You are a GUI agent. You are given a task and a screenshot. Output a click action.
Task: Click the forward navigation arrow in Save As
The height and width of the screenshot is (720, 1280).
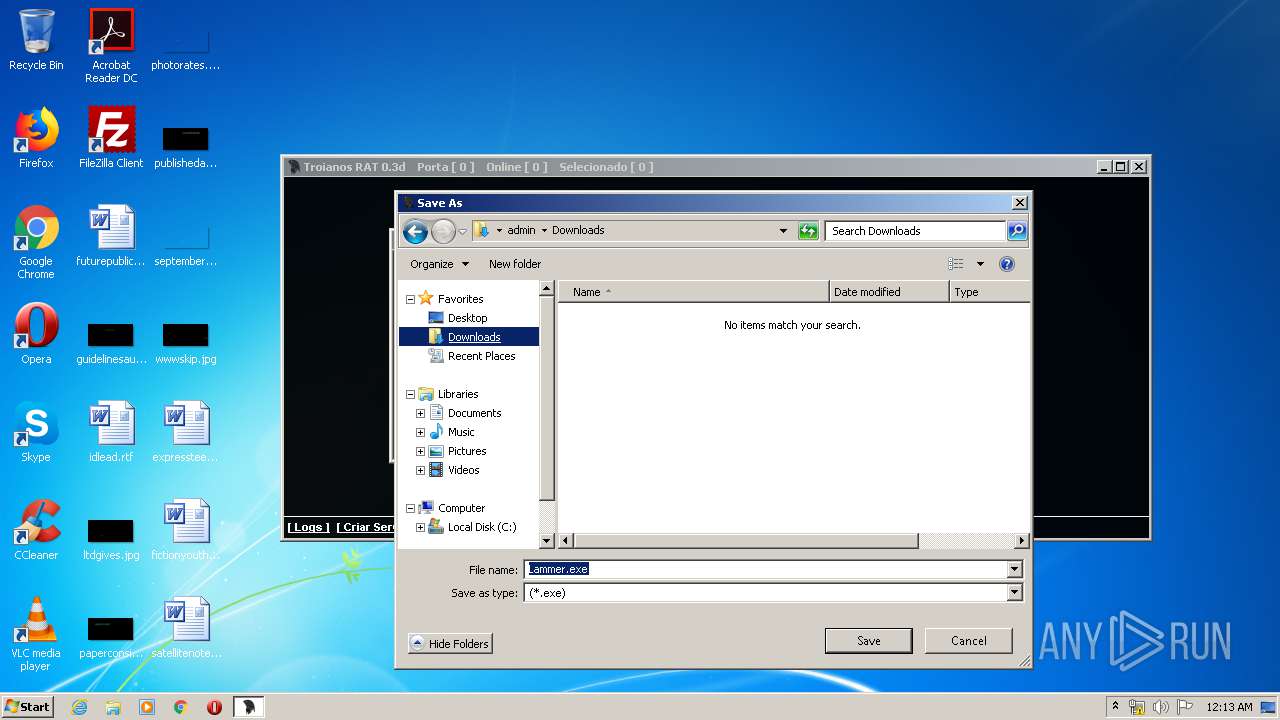click(x=443, y=231)
